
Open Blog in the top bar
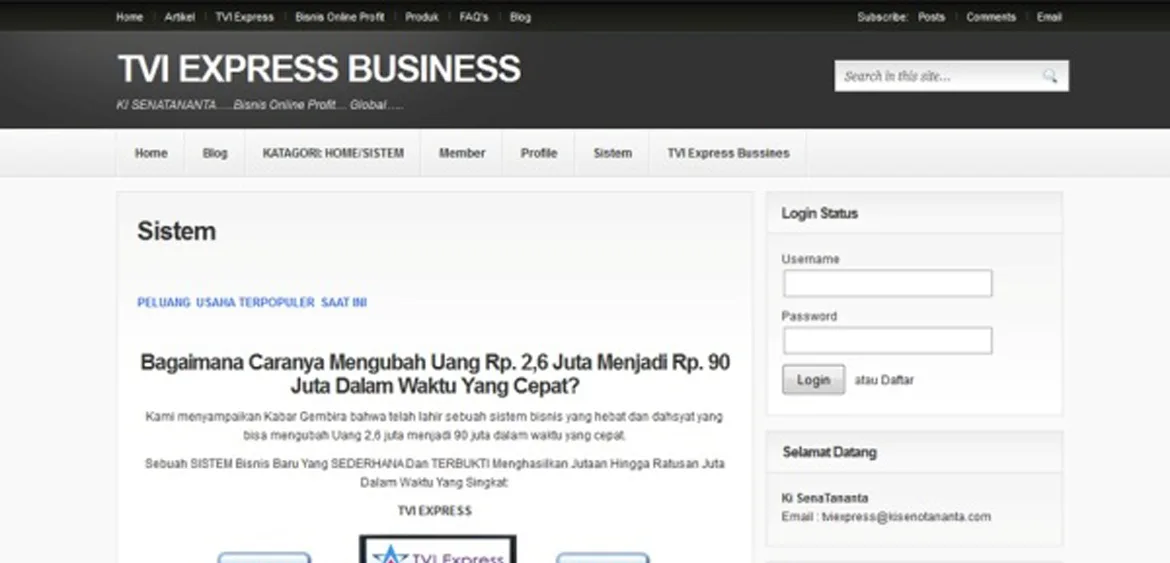point(520,17)
